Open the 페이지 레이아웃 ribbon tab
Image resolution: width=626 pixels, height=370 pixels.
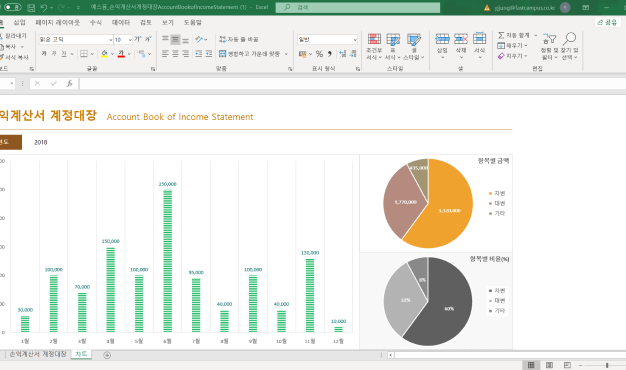click(x=57, y=22)
